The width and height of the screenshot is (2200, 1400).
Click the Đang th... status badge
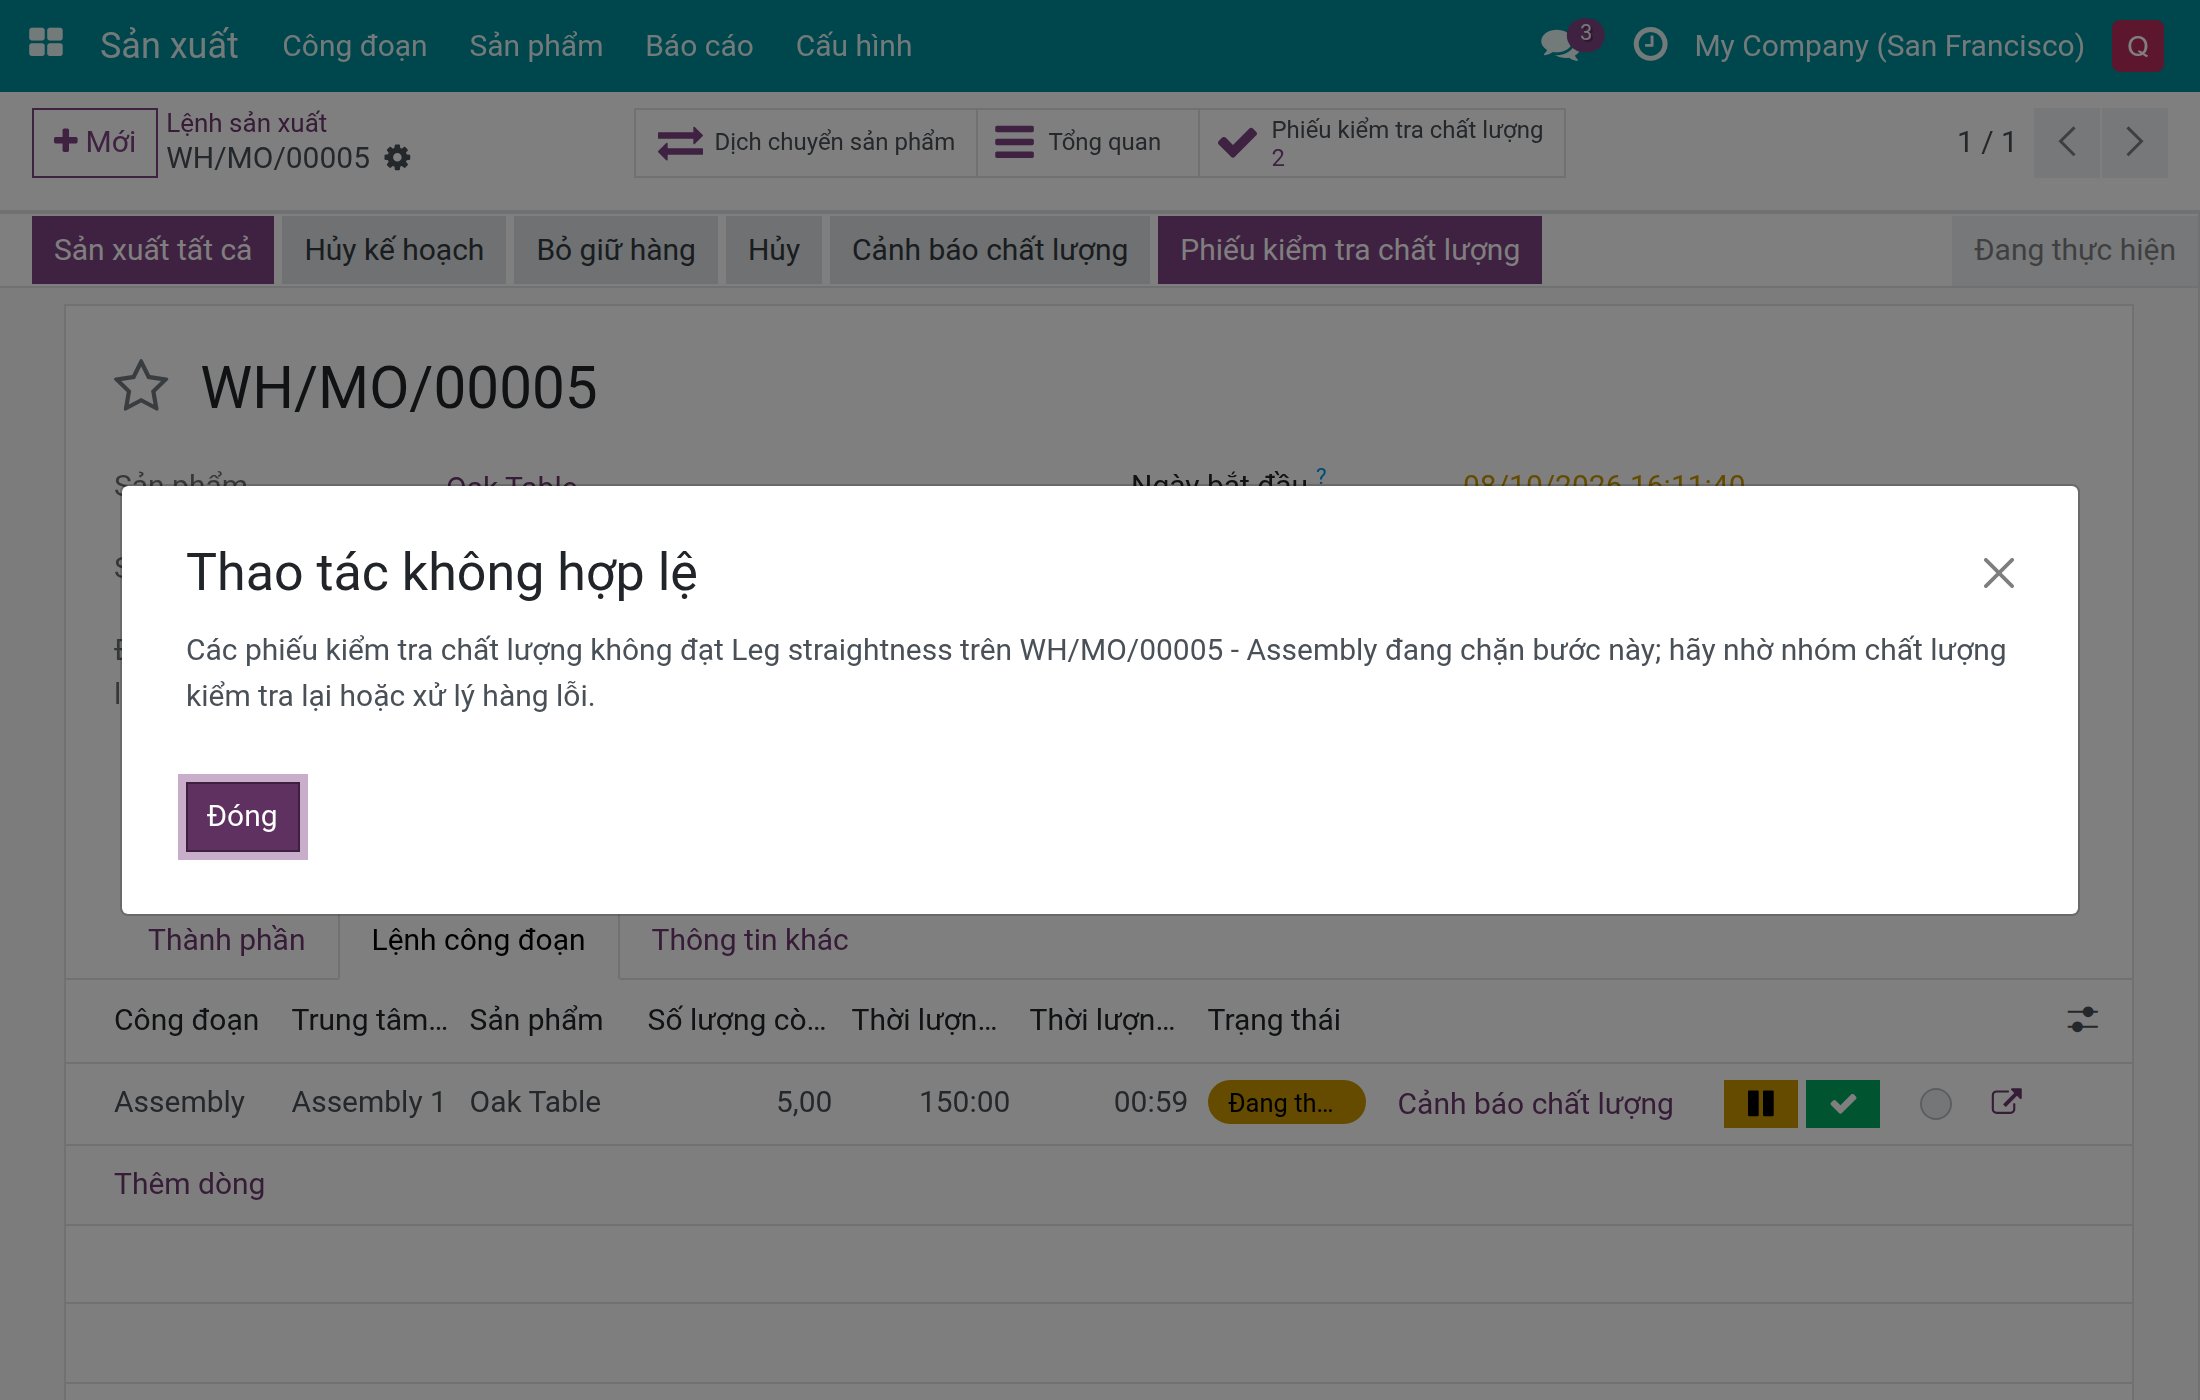[1286, 1103]
